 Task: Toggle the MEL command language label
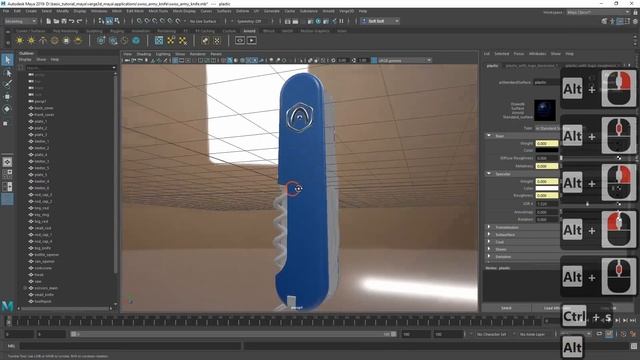tap(11, 346)
